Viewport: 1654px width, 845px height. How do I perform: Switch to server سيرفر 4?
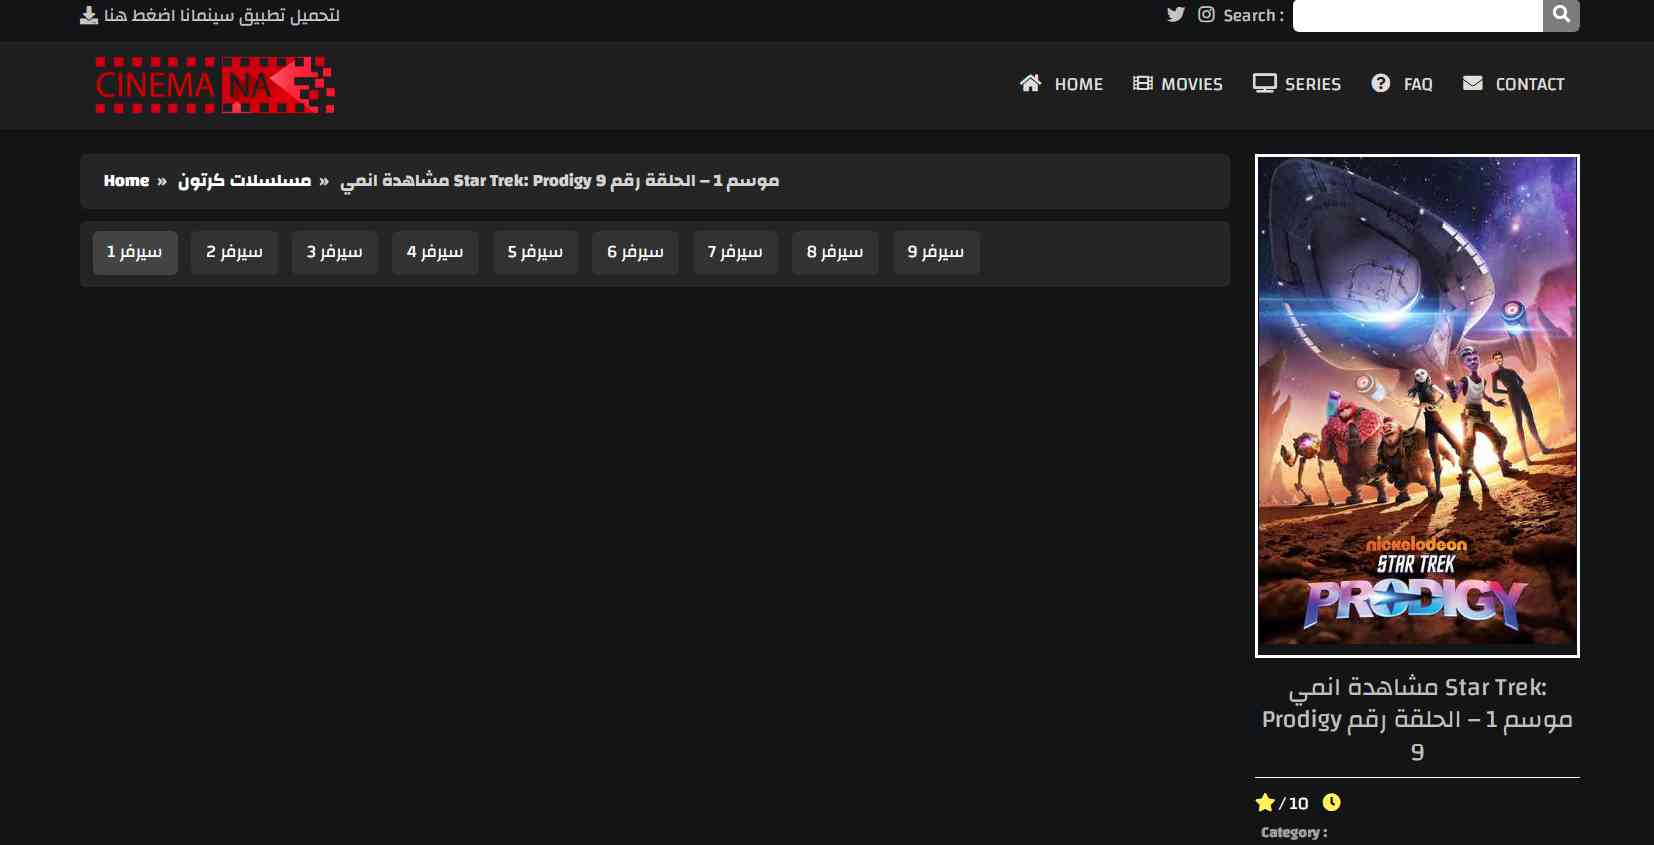pyautogui.click(x=435, y=253)
